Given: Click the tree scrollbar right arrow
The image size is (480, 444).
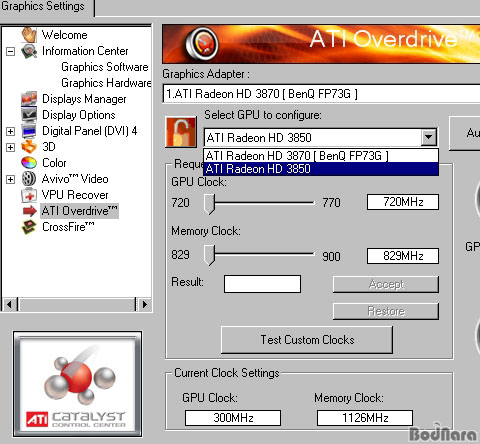Looking at the screenshot, I should (x=144, y=304).
